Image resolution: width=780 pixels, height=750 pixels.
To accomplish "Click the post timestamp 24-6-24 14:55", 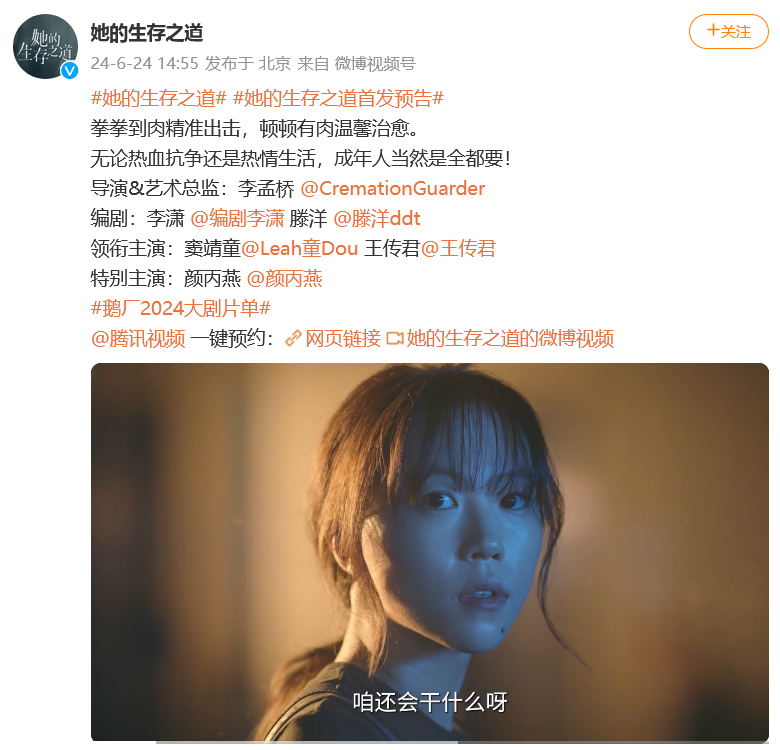I will click(x=144, y=64).
